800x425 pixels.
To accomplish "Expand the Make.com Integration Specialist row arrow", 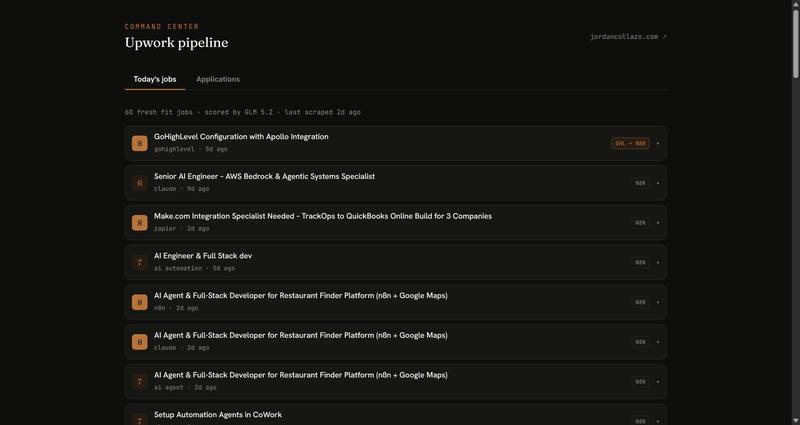I will click(658, 223).
